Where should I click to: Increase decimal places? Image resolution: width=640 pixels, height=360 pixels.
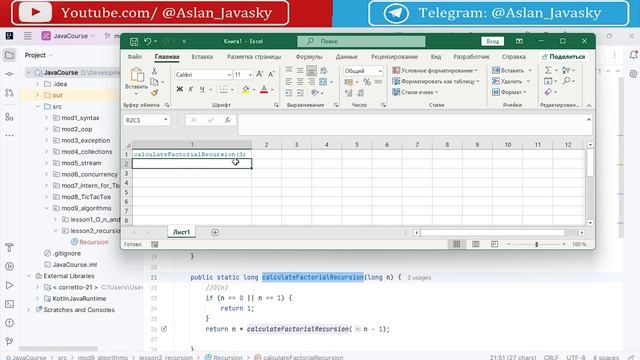pyautogui.click(x=349, y=93)
